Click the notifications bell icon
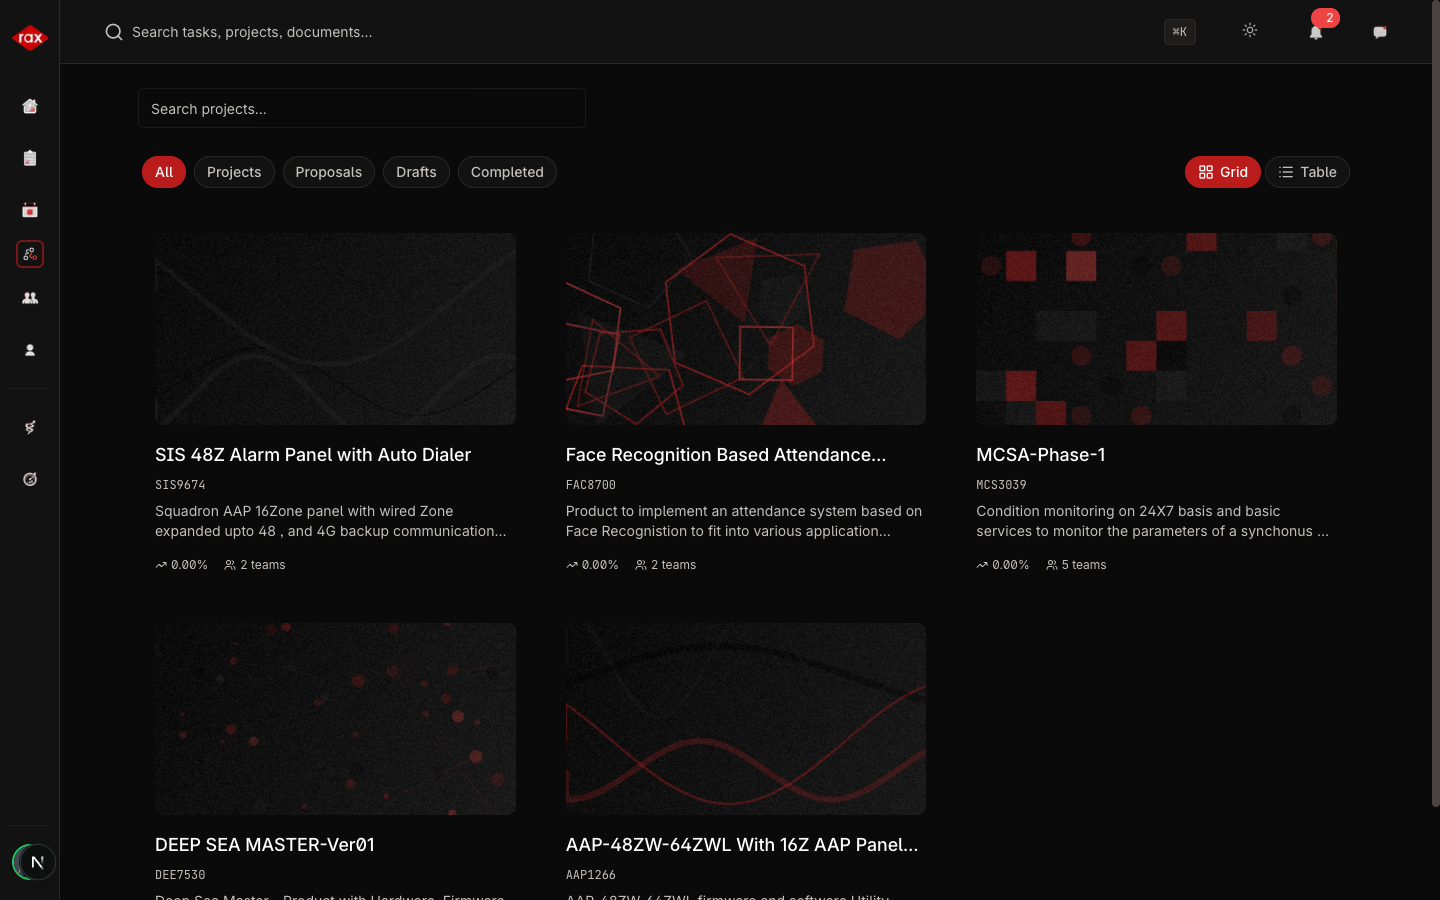Viewport: 1440px width, 900px height. (x=1316, y=32)
